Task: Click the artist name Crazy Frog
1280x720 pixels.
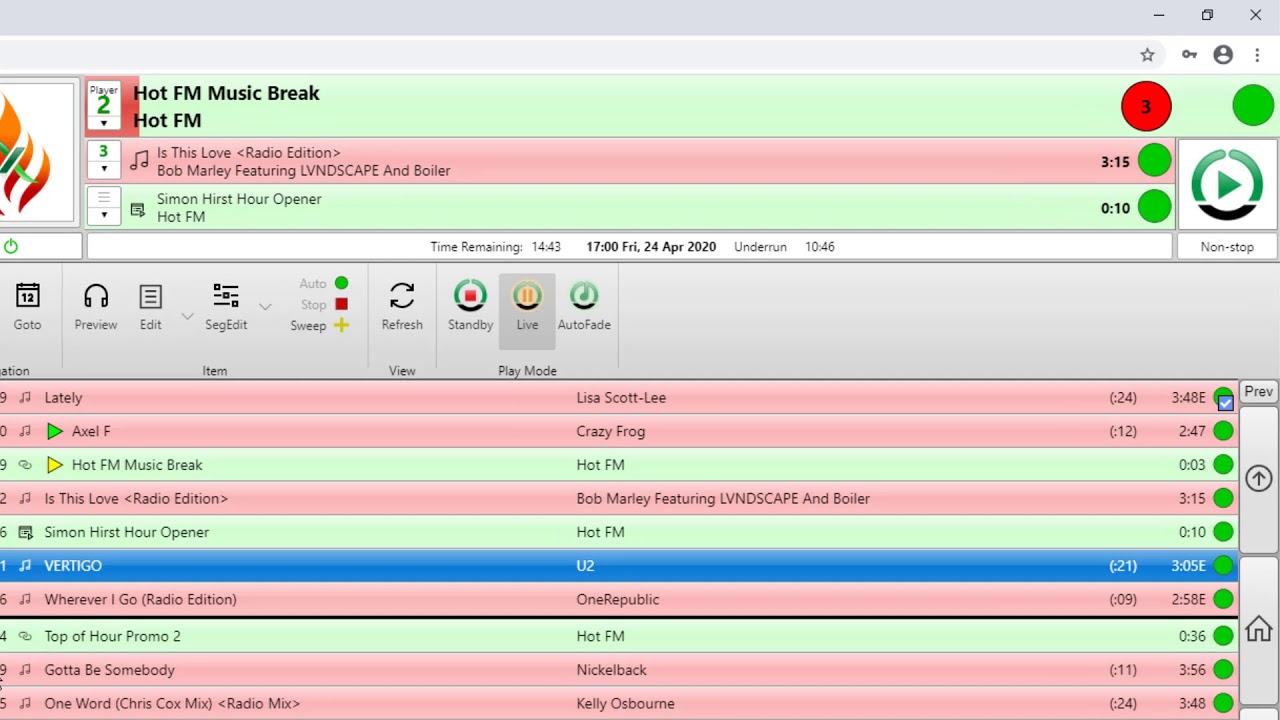Action: (610, 431)
